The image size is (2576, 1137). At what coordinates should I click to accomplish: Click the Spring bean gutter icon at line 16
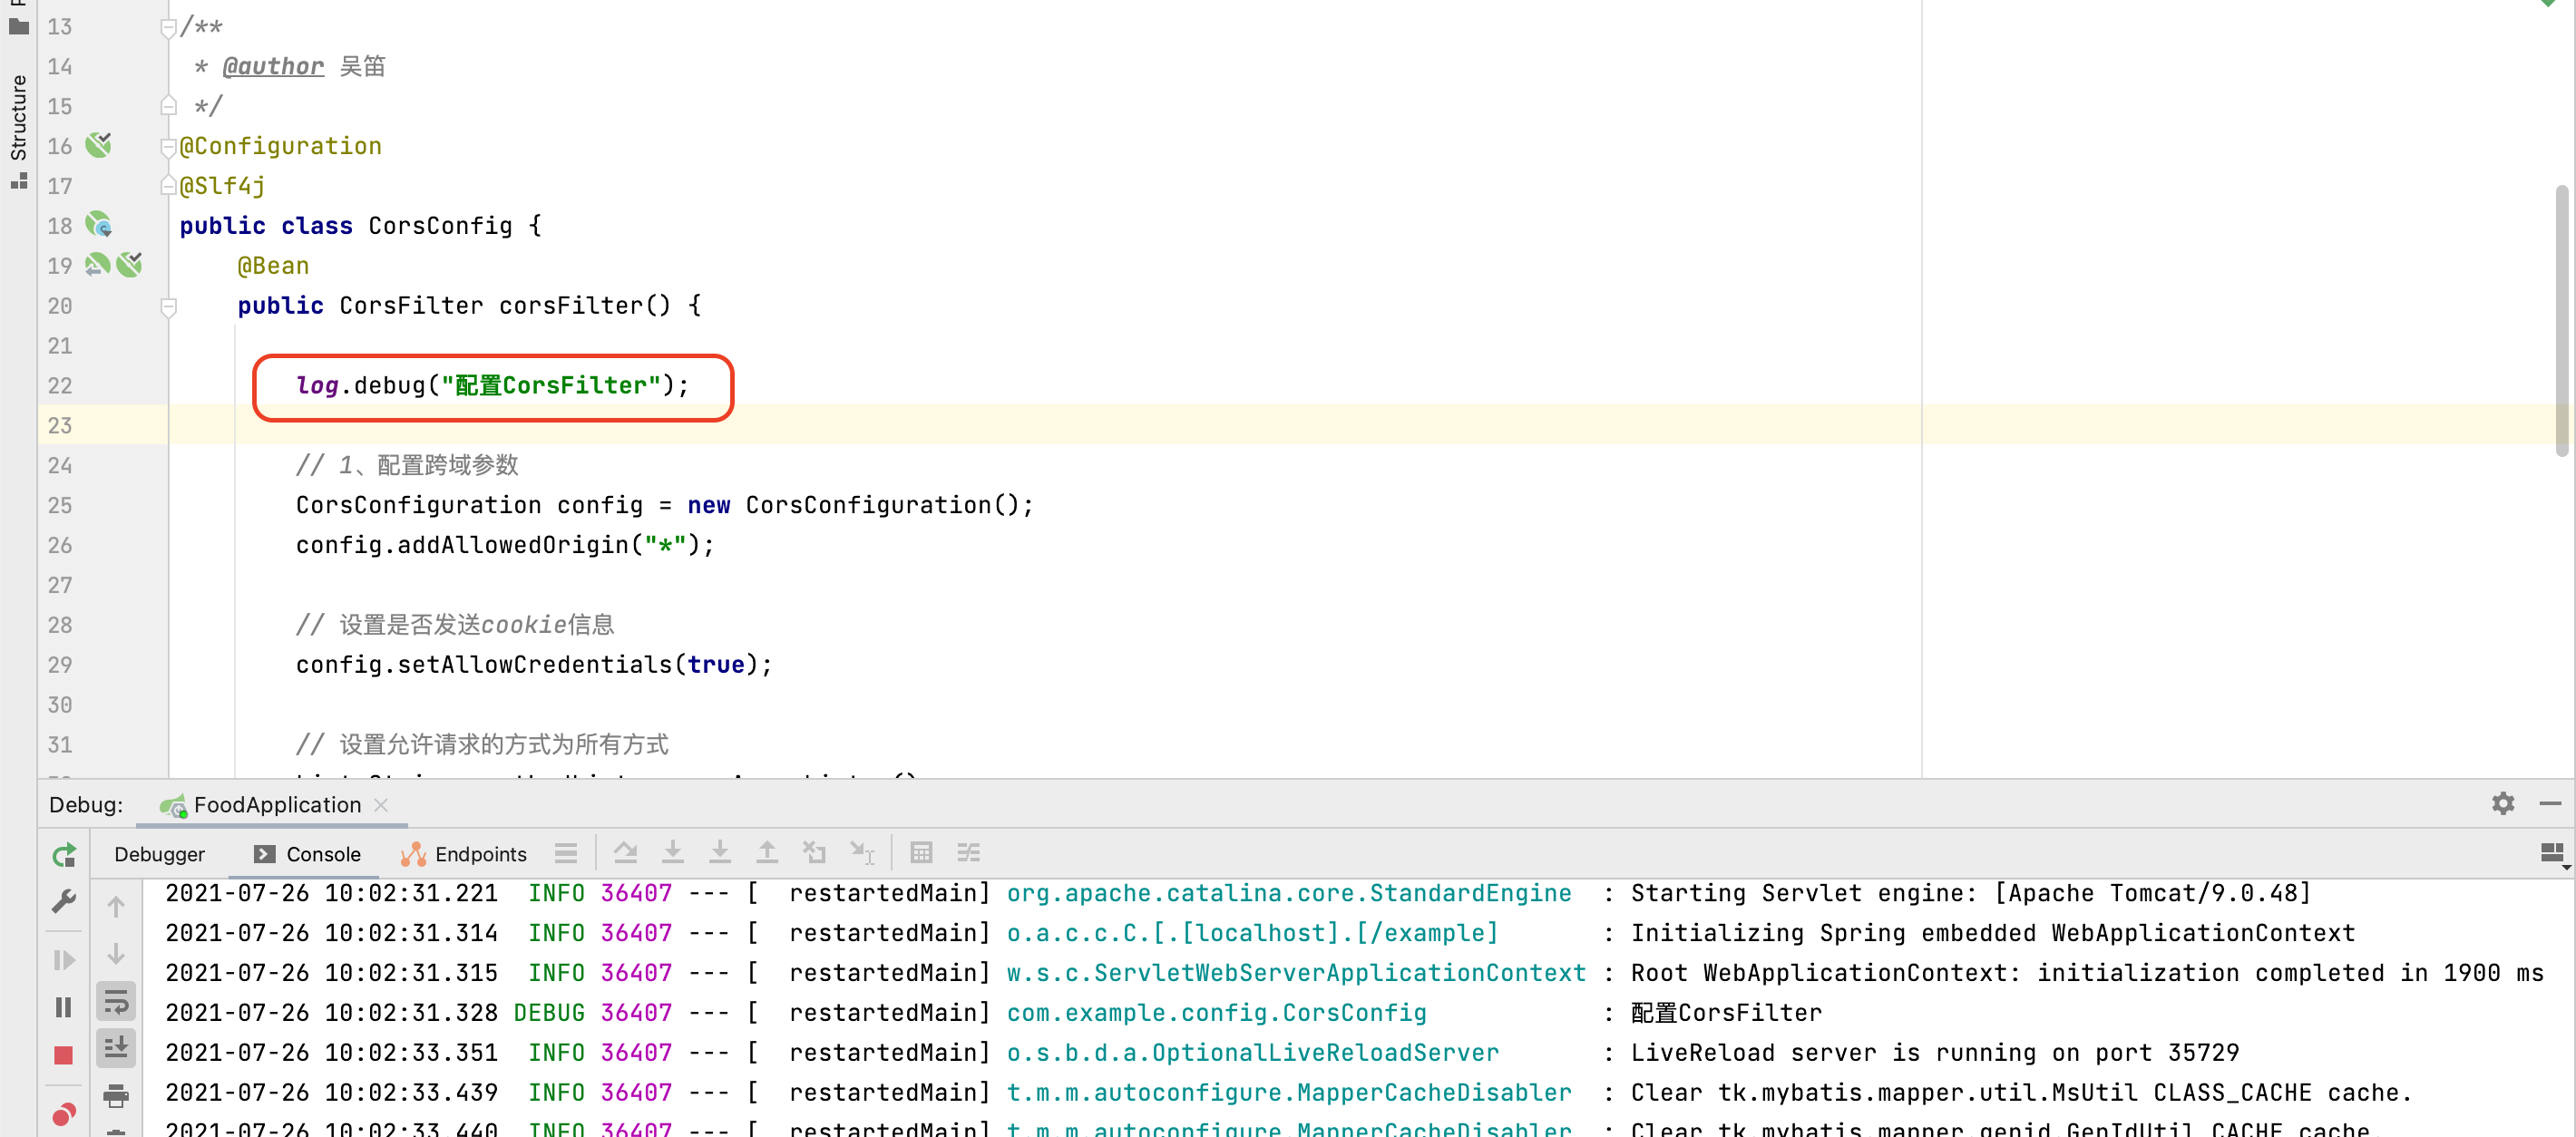[98, 146]
